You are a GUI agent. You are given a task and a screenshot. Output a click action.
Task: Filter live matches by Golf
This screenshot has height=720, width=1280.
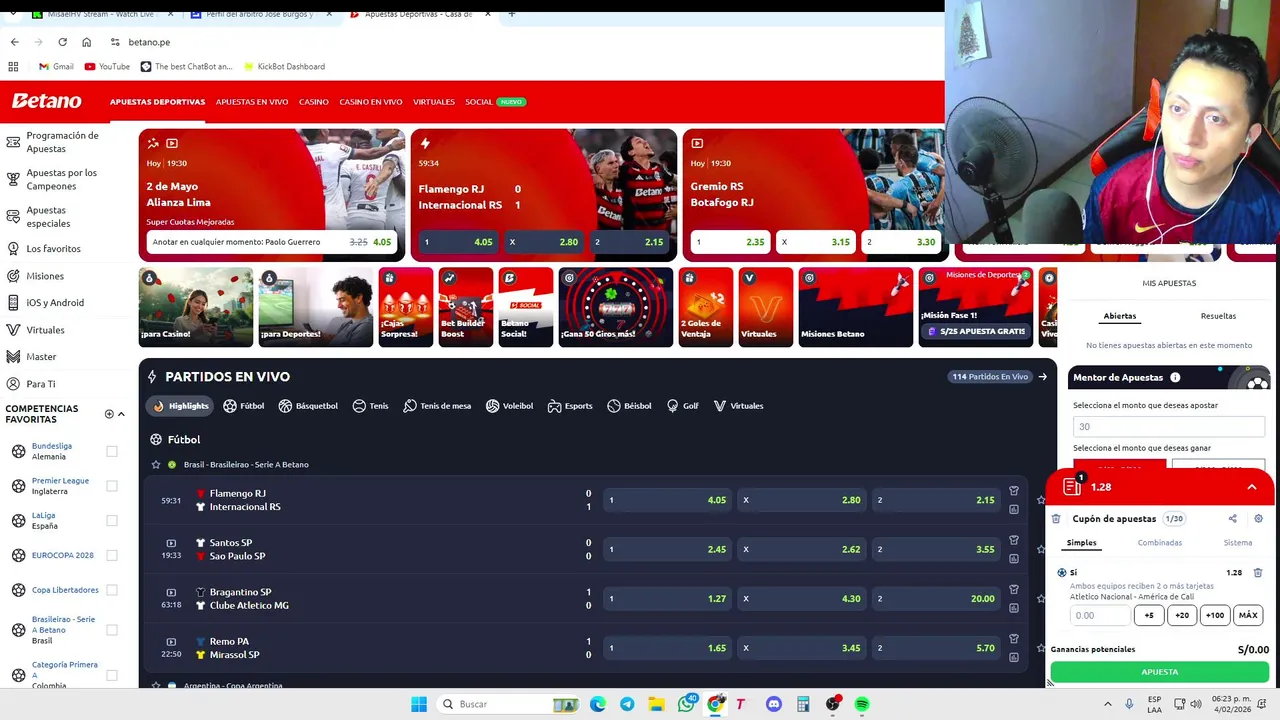coord(682,406)
